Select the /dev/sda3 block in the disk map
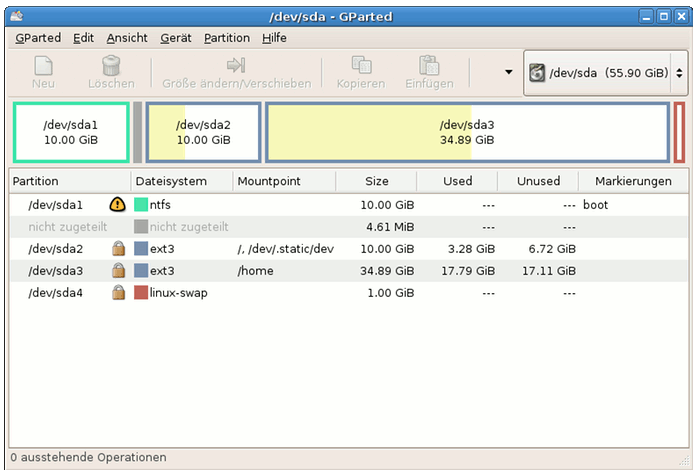The image size is (696, 473). pyautogui.click(x=467, y=132)
